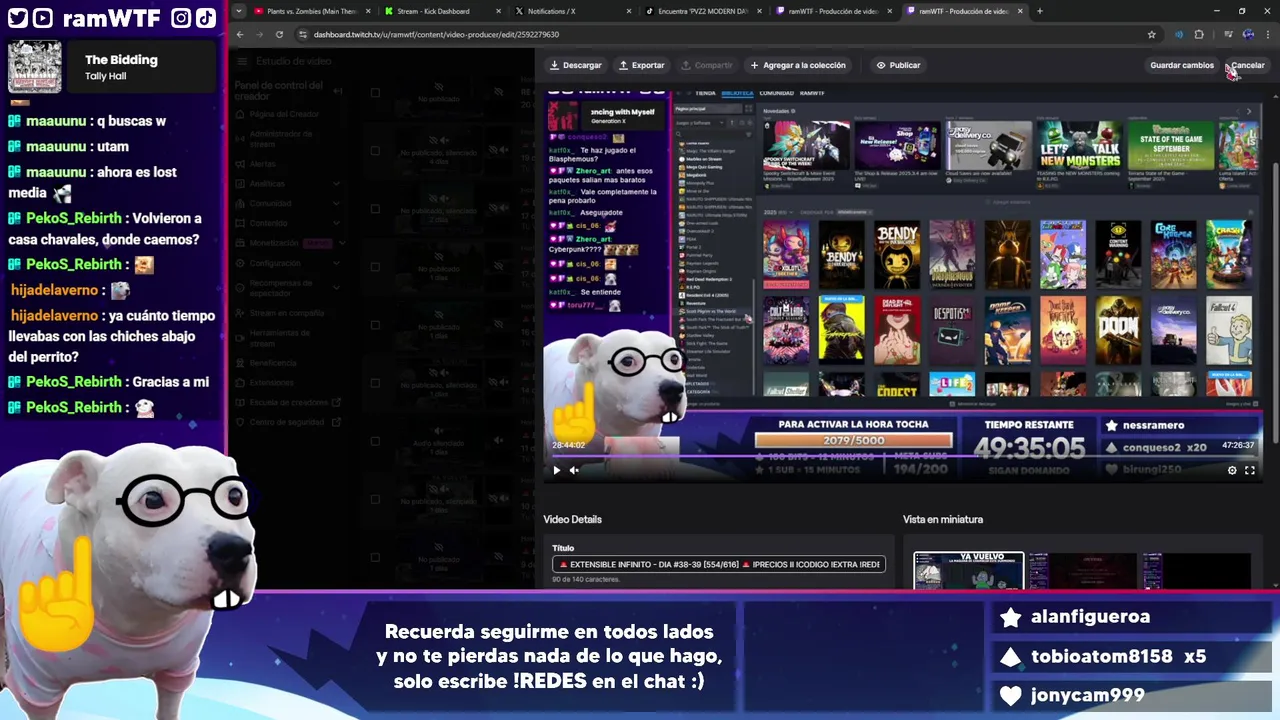Click Guardar cambios
Screen dimensions: 1280x720
1182,65
